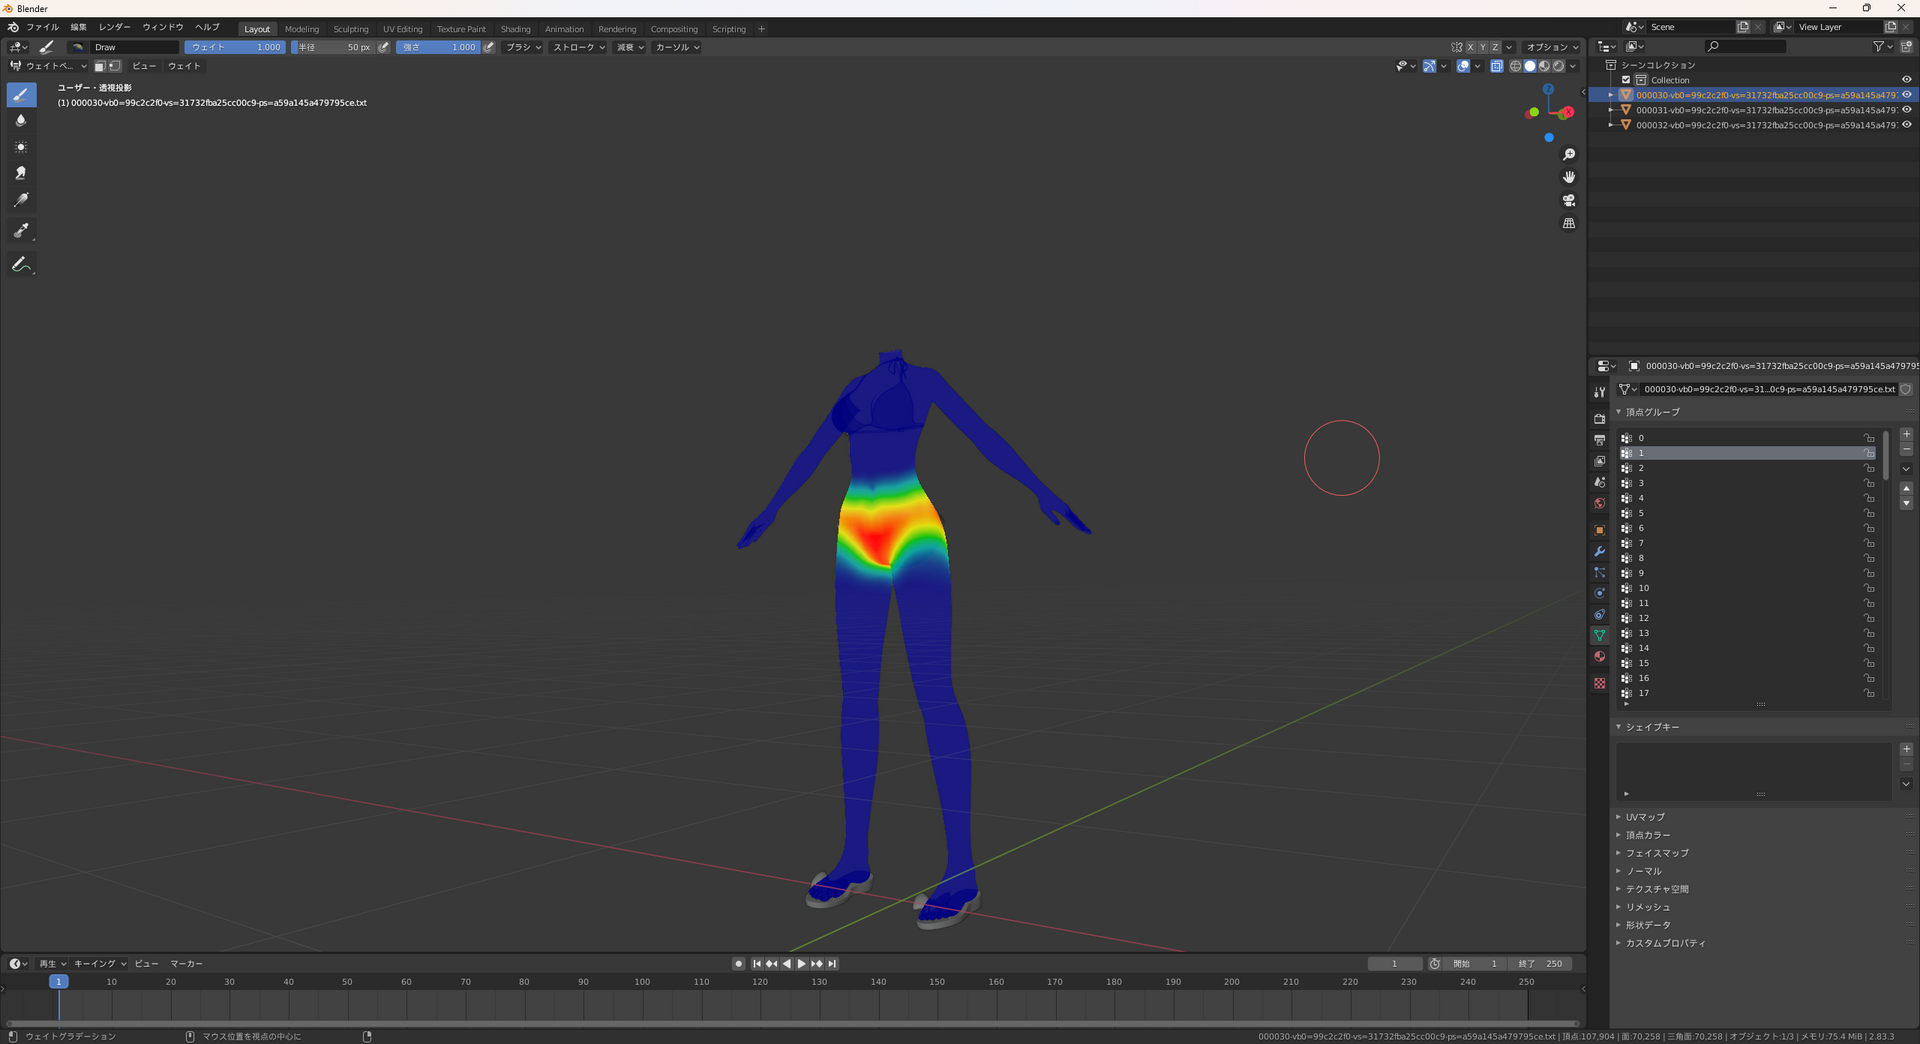Screen dimensions: 1920x1044
Task: Hide object 000031 with eye icon
Action: pyautogui.click(x=1906, y=110)
